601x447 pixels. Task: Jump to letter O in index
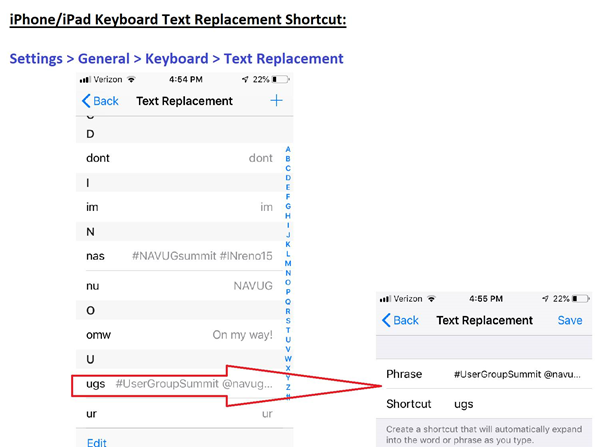(x=288, y=283)
